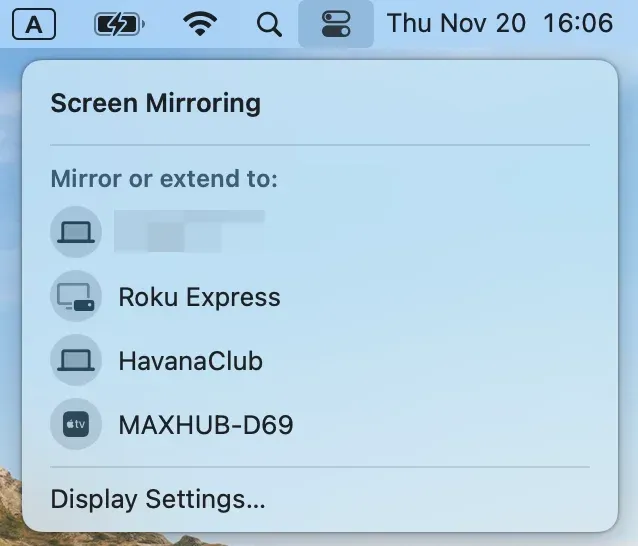Open Spotlight search magnifier icon

click(x=269, y=24)
